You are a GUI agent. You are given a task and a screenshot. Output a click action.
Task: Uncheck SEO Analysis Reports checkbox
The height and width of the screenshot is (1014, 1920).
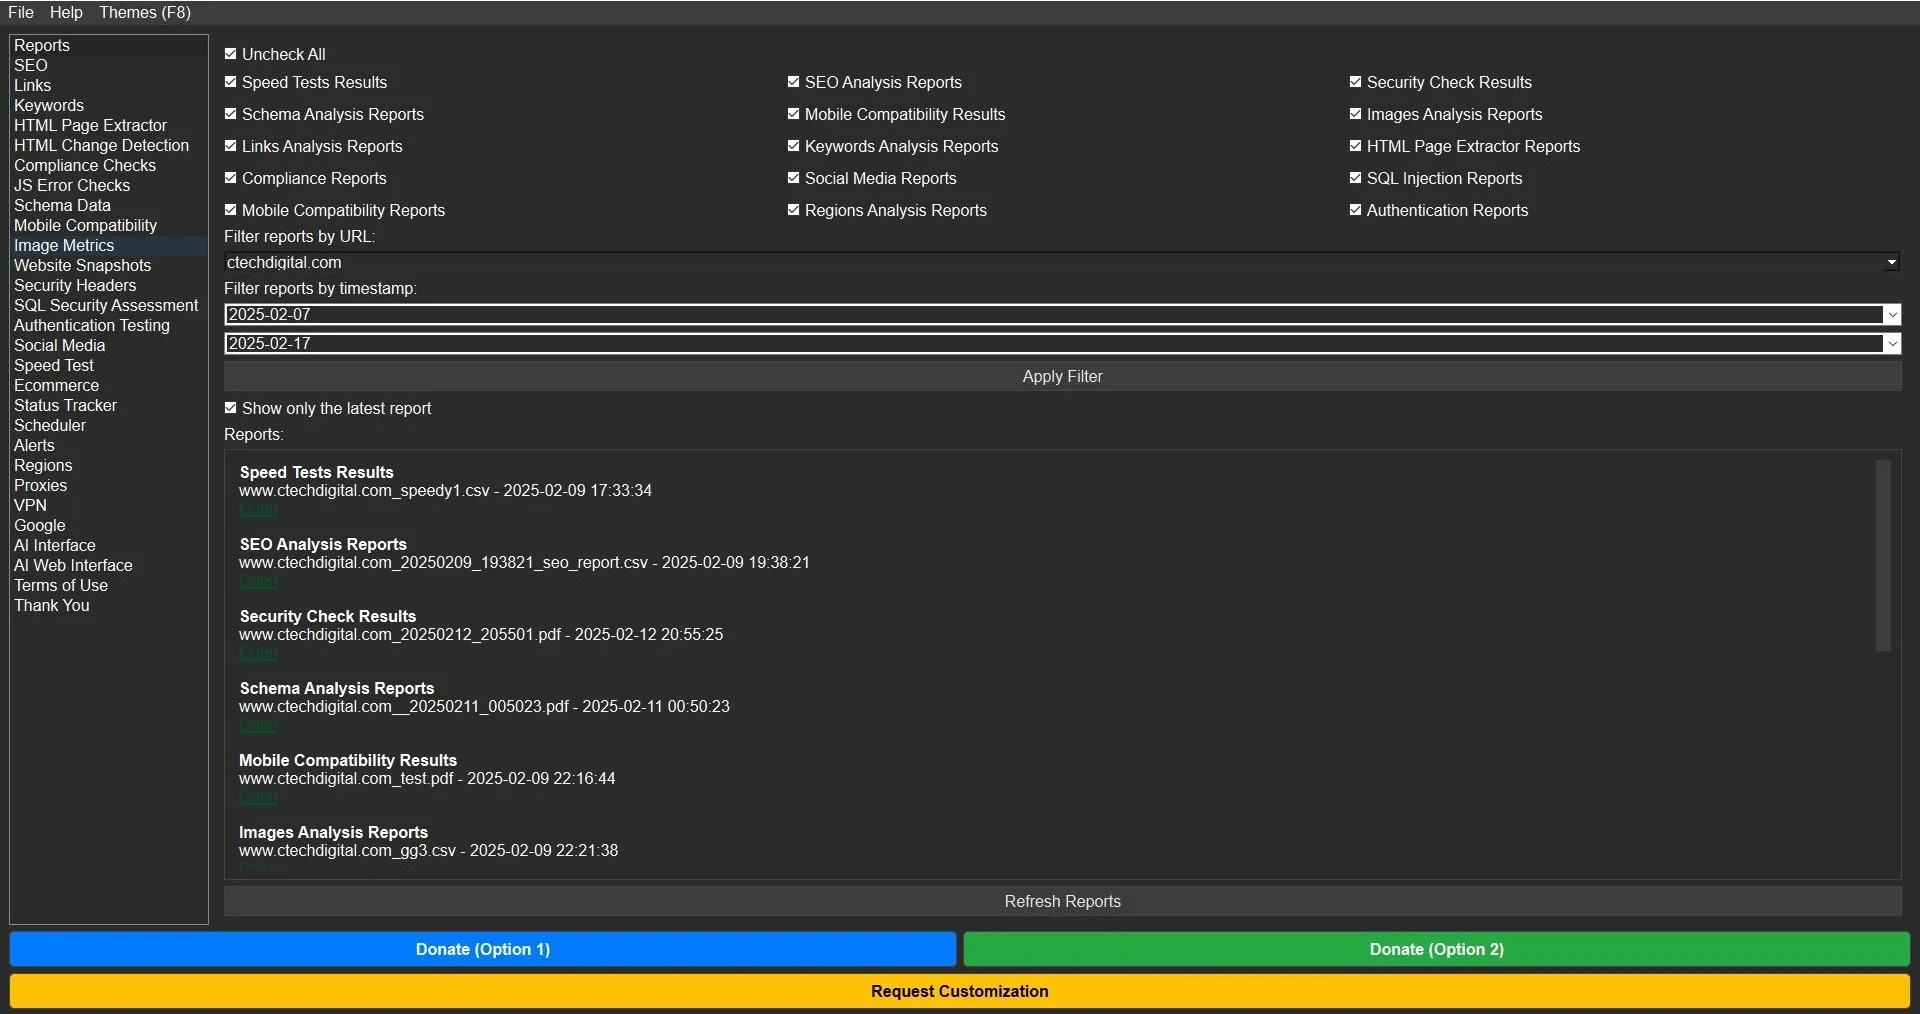[x=794, y=82]
